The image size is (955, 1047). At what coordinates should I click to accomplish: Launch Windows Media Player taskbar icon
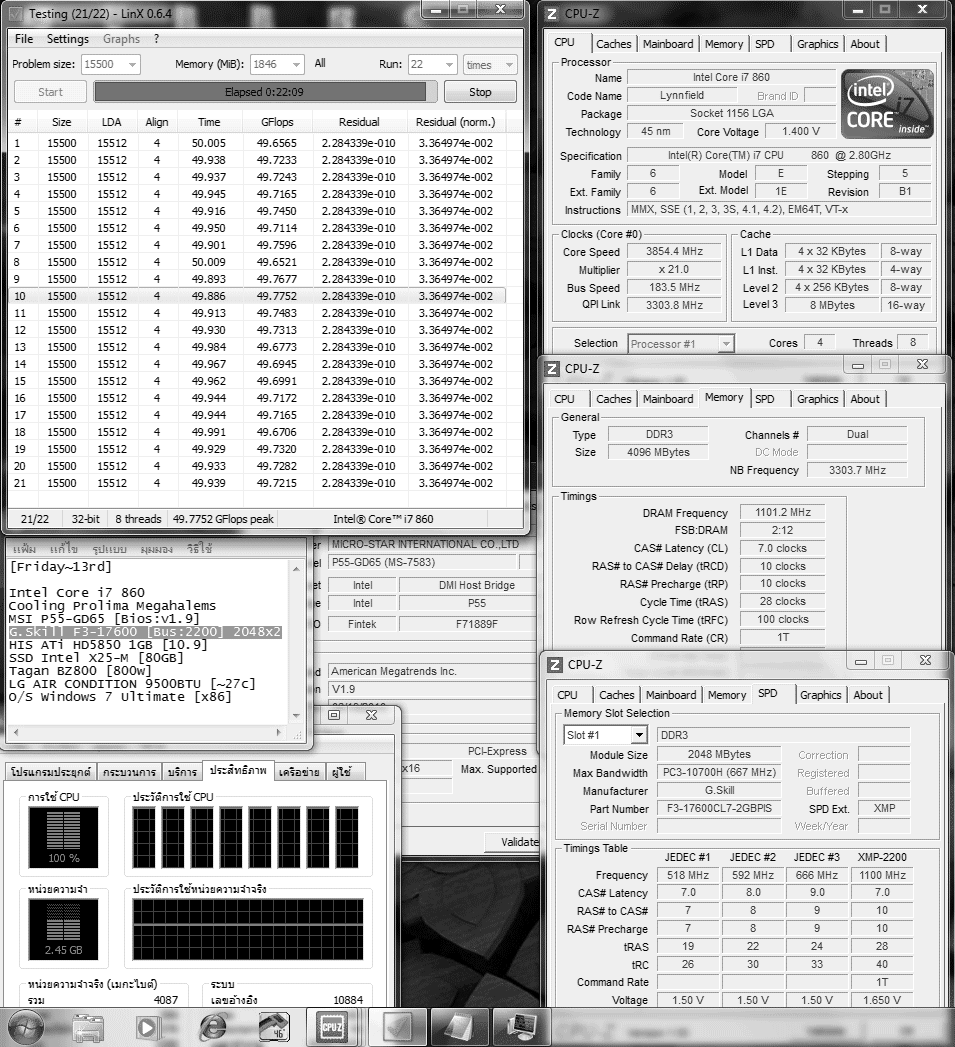point(147,1028)
